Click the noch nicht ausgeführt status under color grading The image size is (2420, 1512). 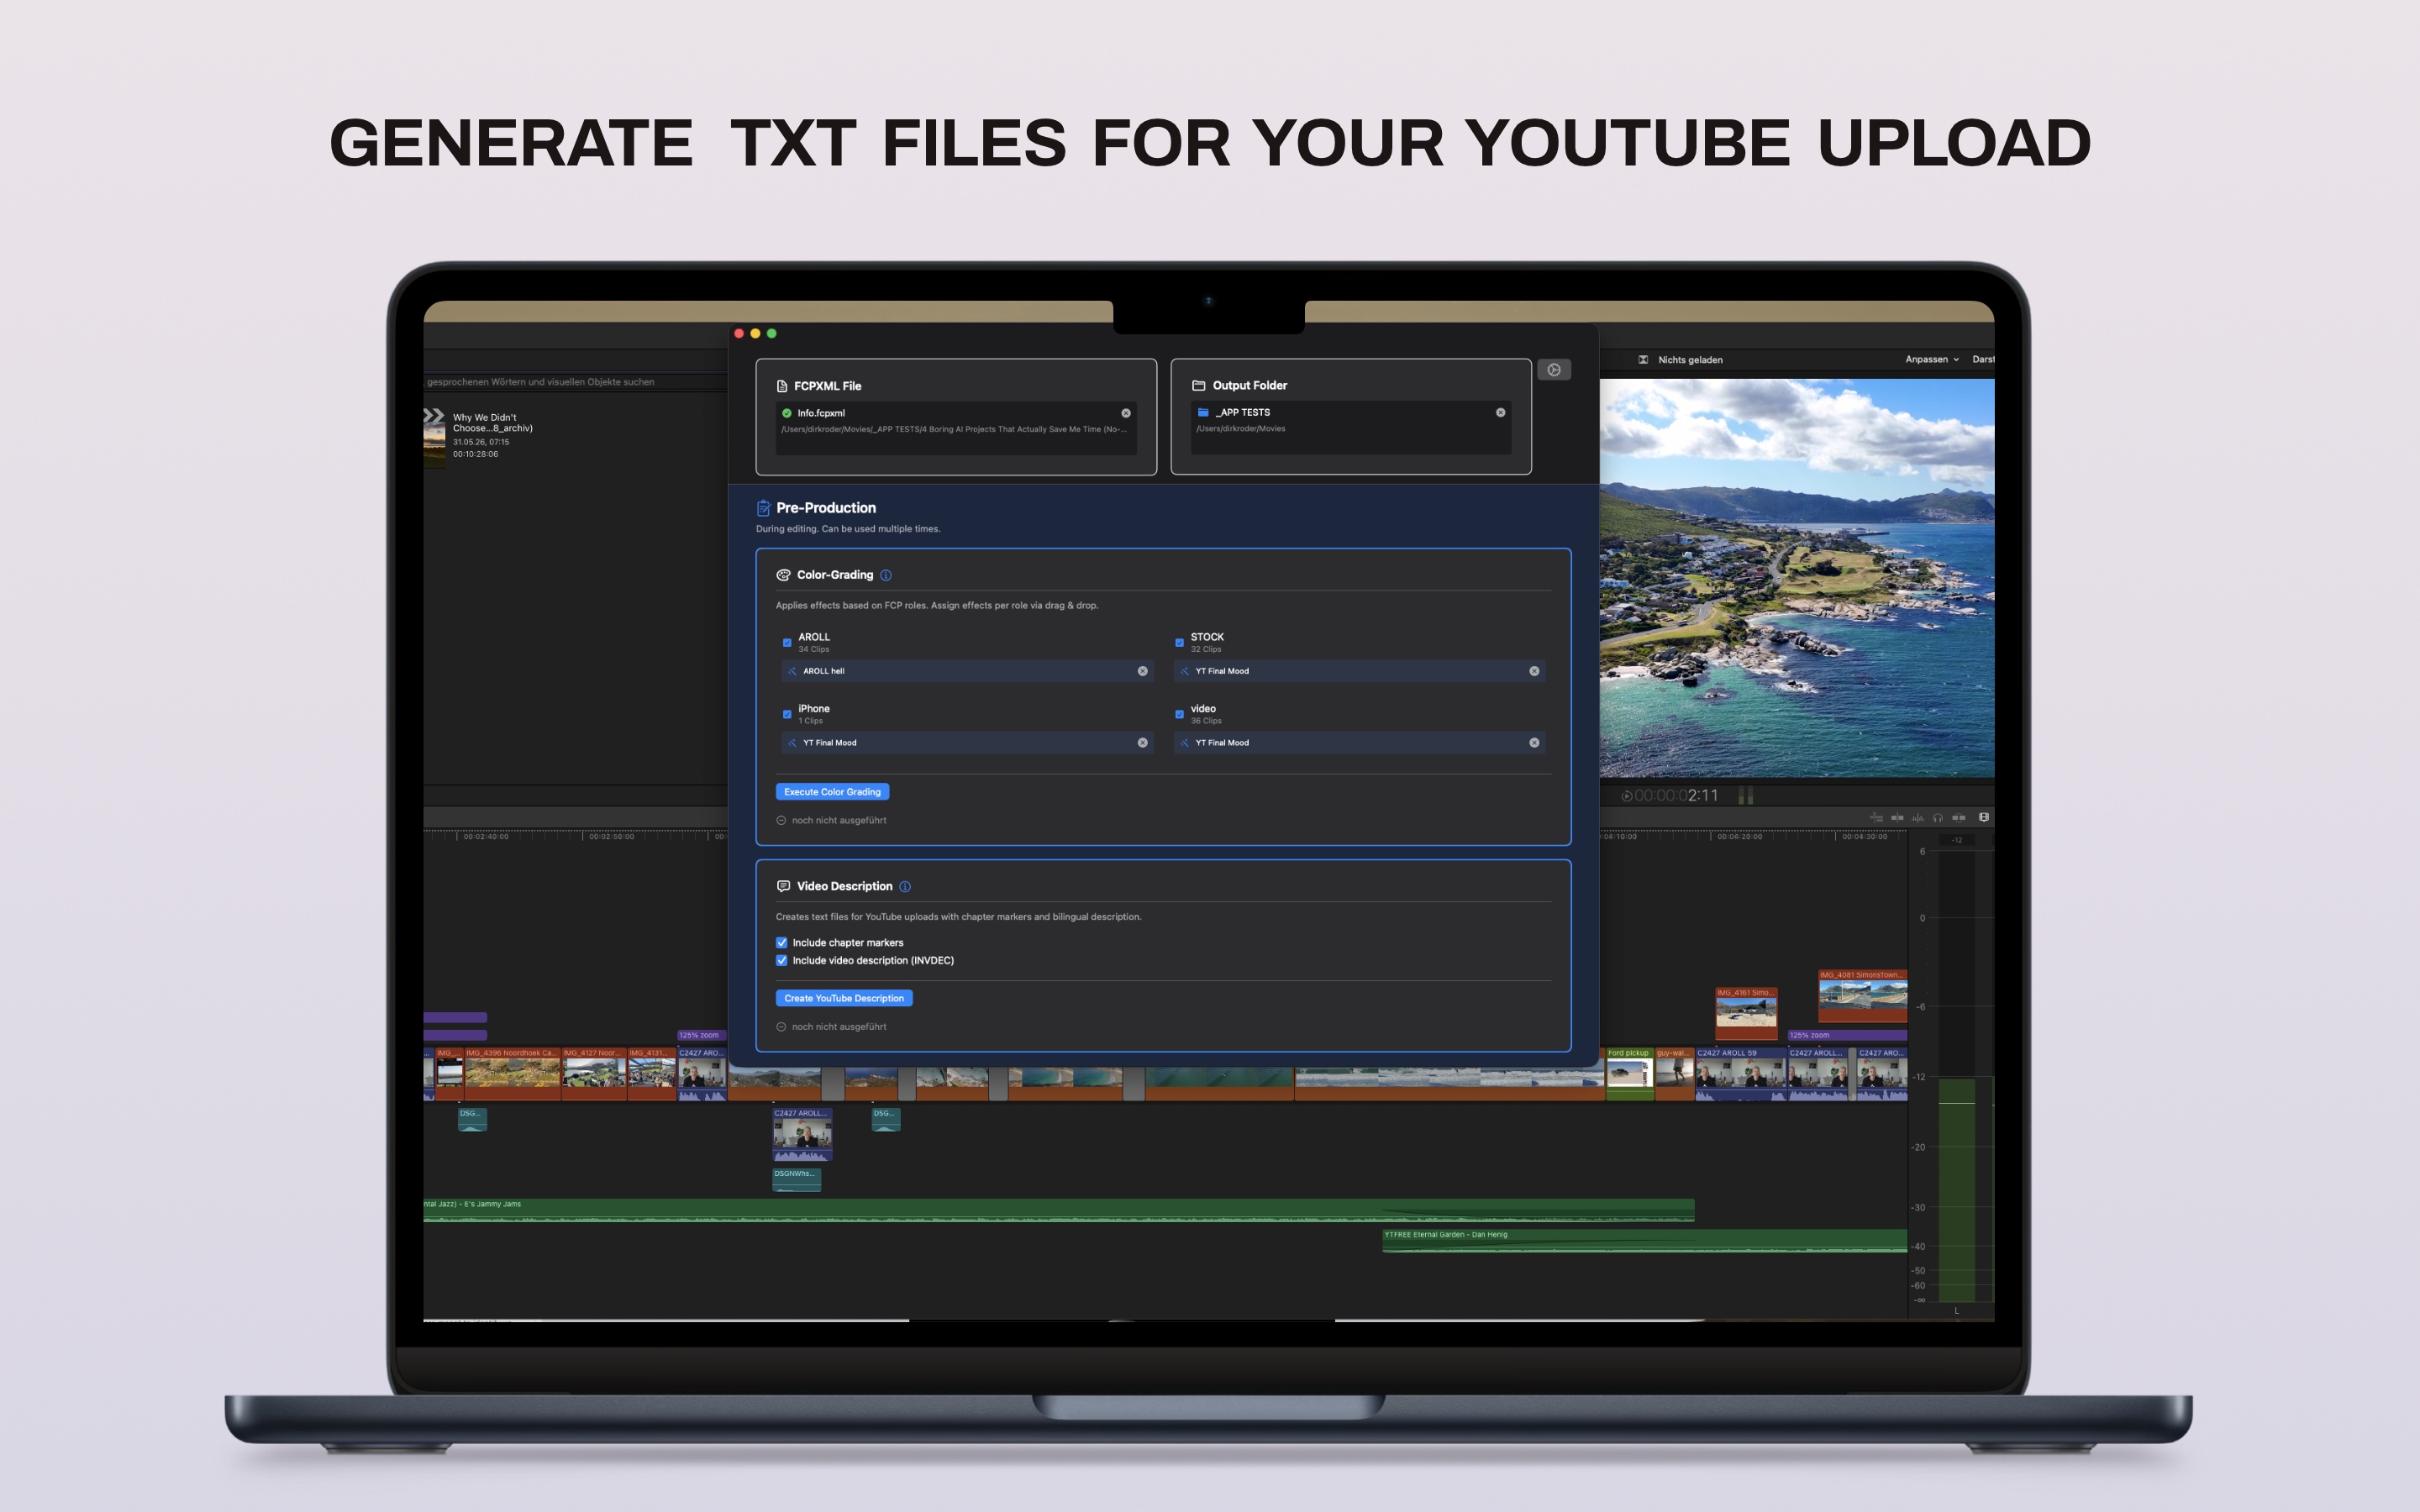coord(839,820)
